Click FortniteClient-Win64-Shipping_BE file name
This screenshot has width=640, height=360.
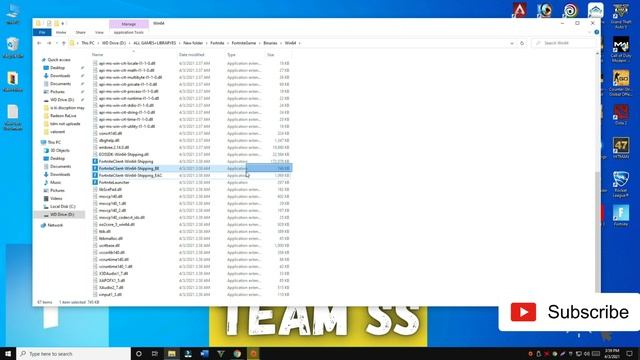[129, 168]
